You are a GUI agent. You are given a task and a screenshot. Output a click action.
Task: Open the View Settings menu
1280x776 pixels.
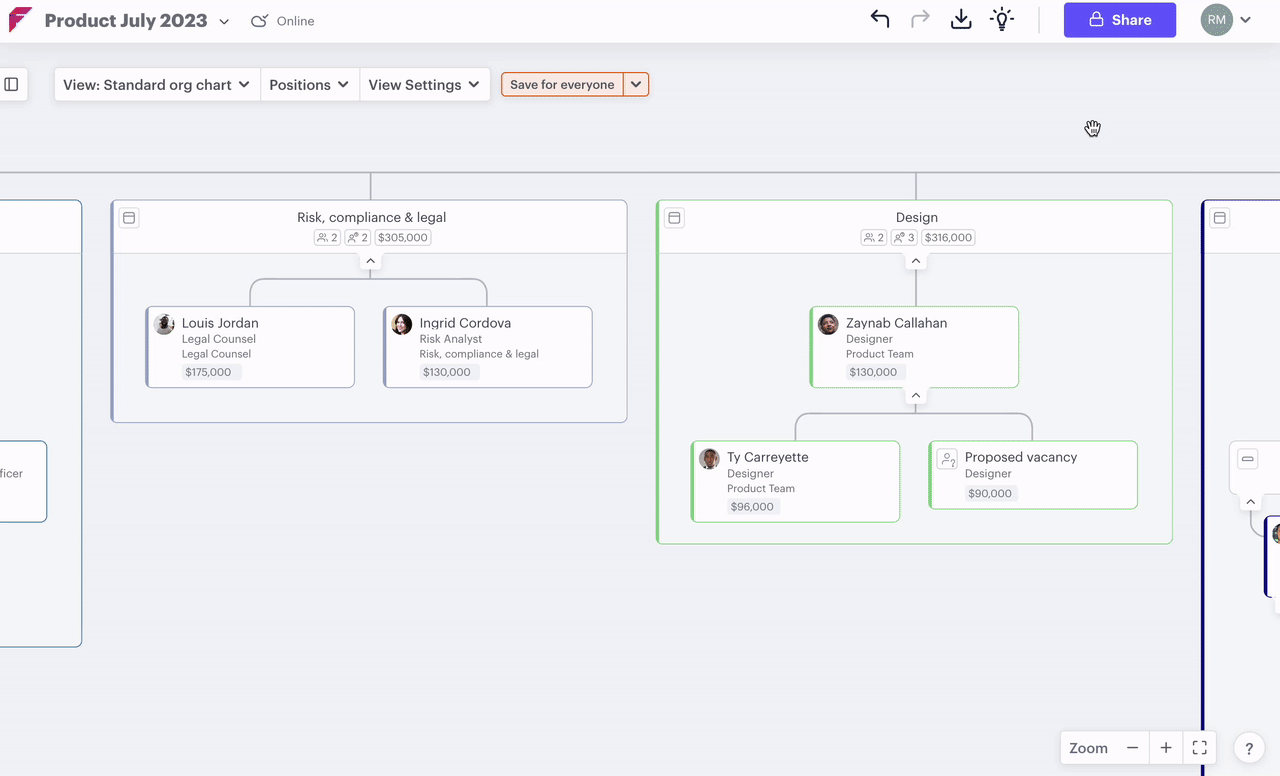[x=424, y=85]
